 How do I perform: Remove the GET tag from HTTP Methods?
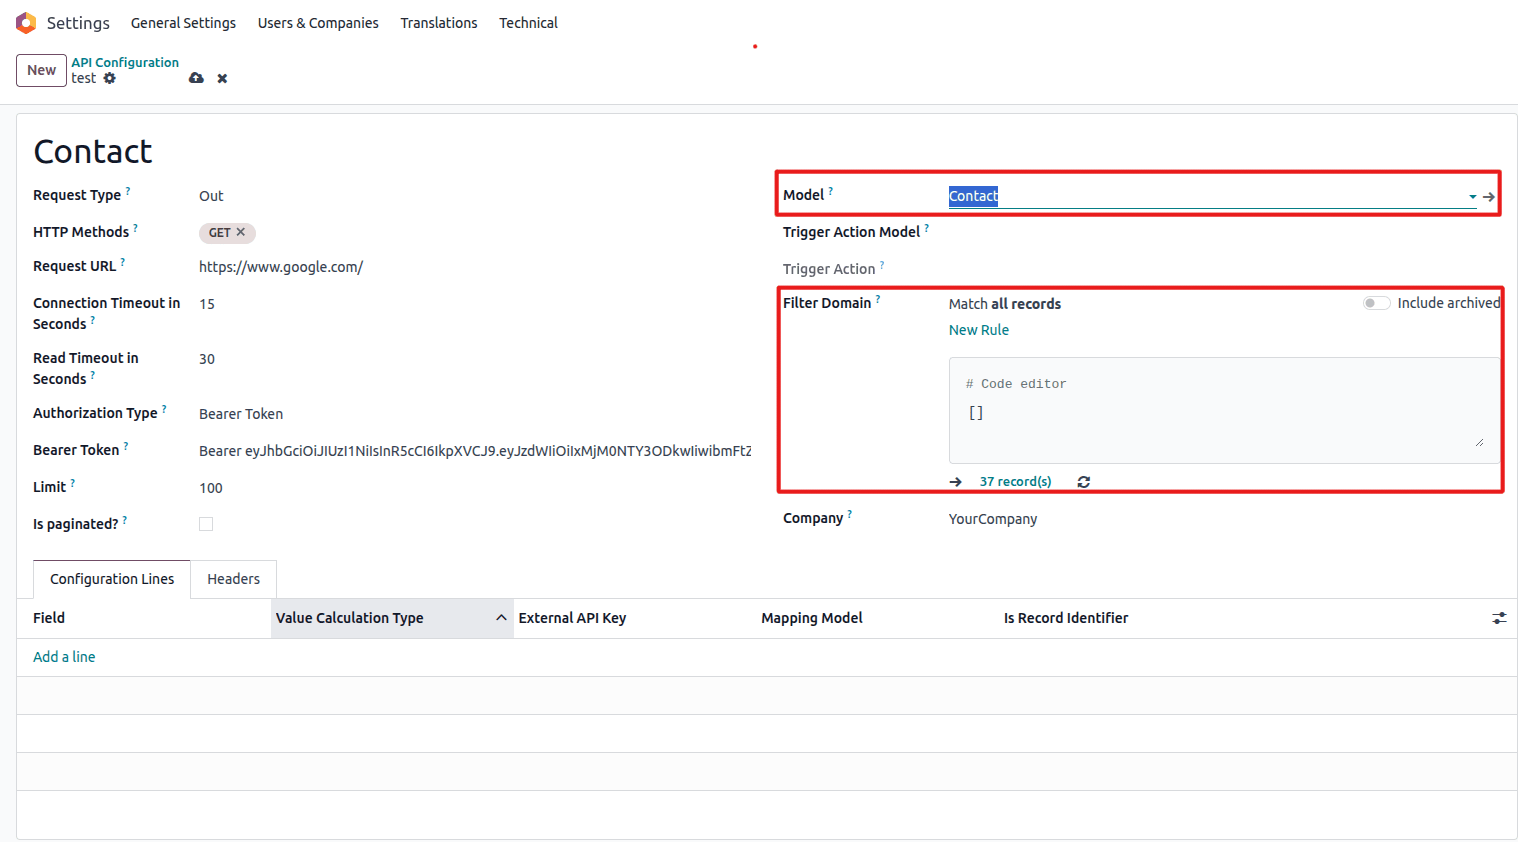[x=241, y=232]
